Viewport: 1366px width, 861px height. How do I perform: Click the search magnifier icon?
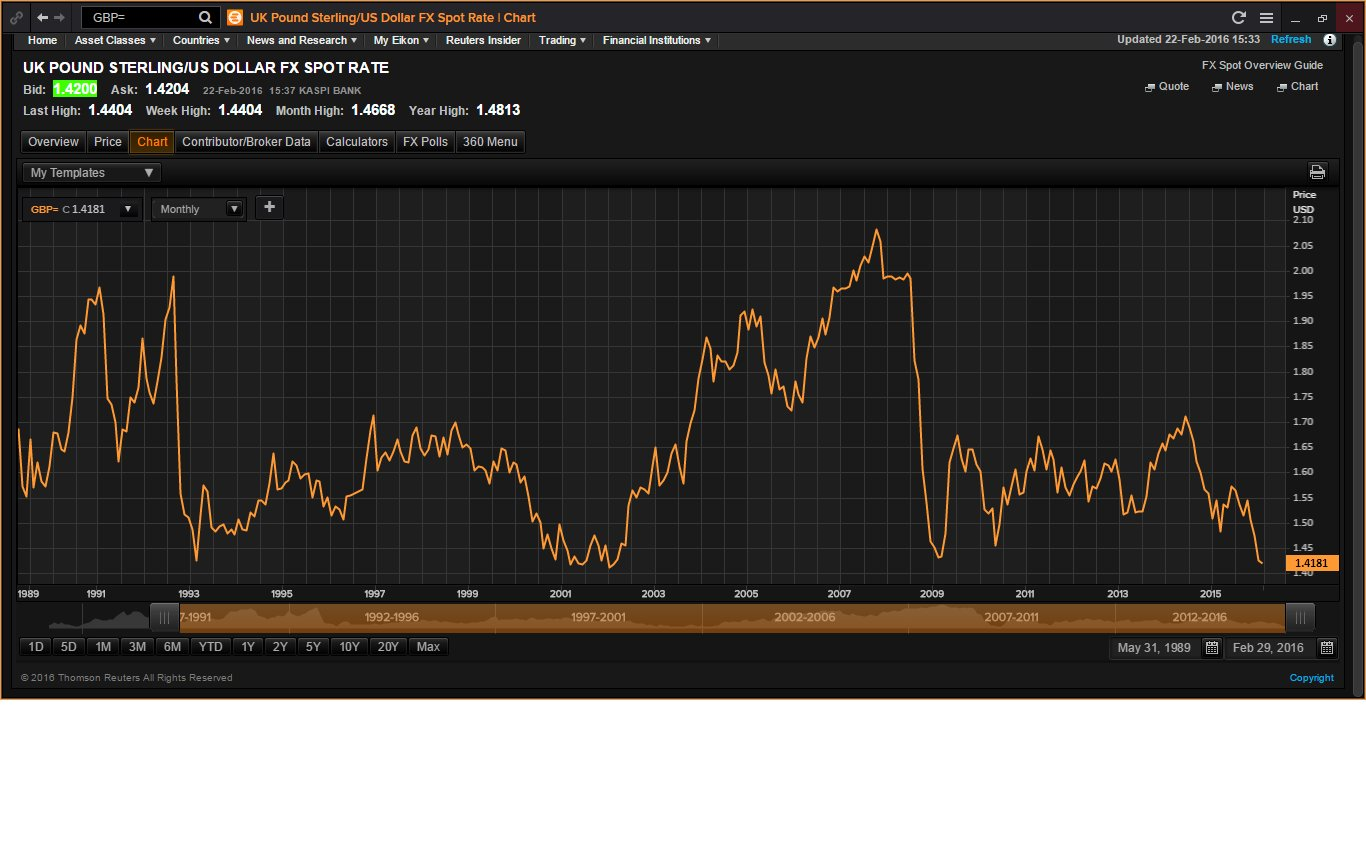point(204,18)
